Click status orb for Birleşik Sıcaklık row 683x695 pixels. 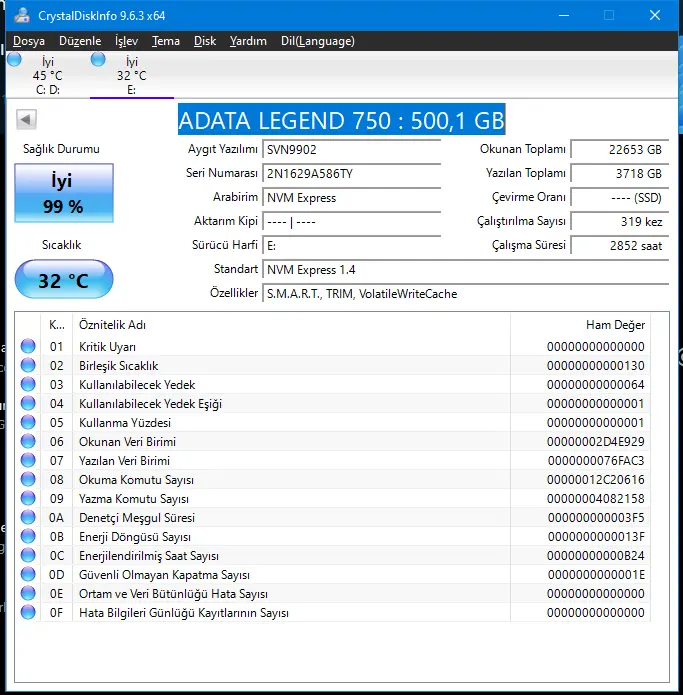[28, 365]
